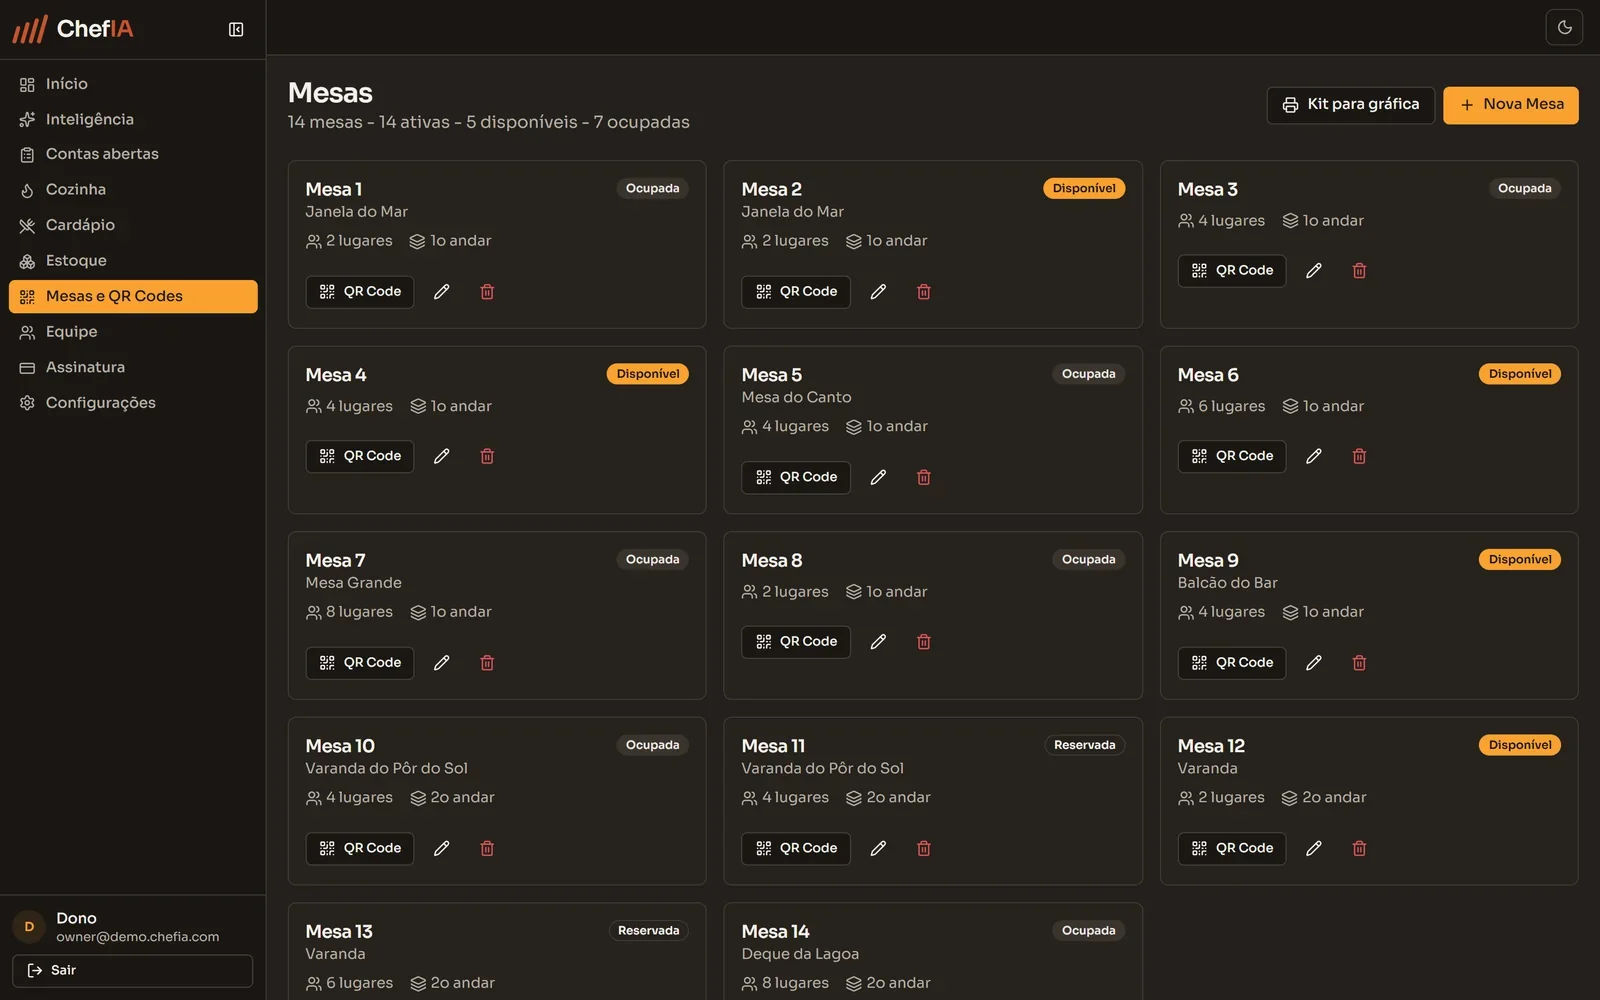Click the Mesa 14 card title
Image resolution: width=1600 pixels, height=1000 pixels.
pos(776,932)
